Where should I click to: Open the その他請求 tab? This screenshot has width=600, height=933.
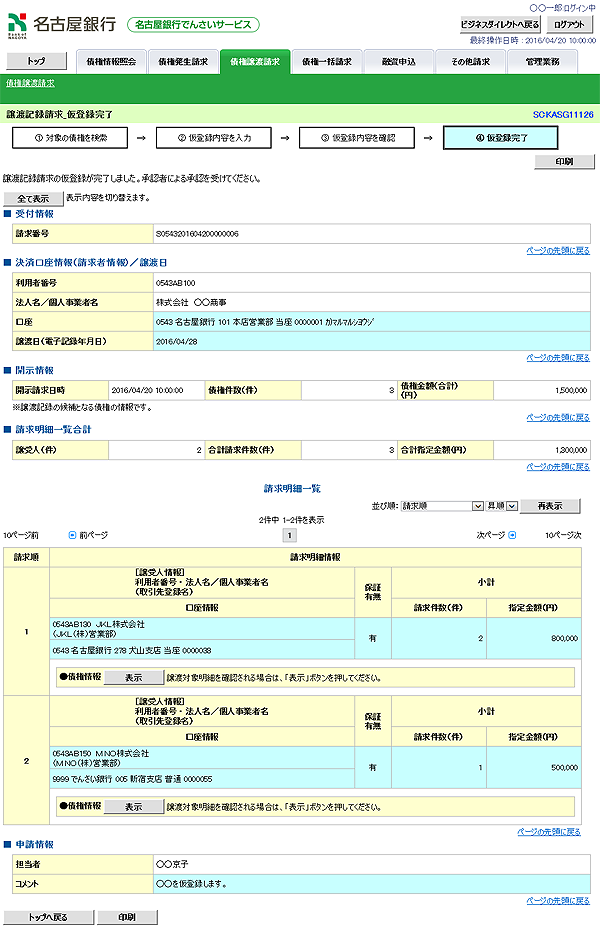(470, 62)
